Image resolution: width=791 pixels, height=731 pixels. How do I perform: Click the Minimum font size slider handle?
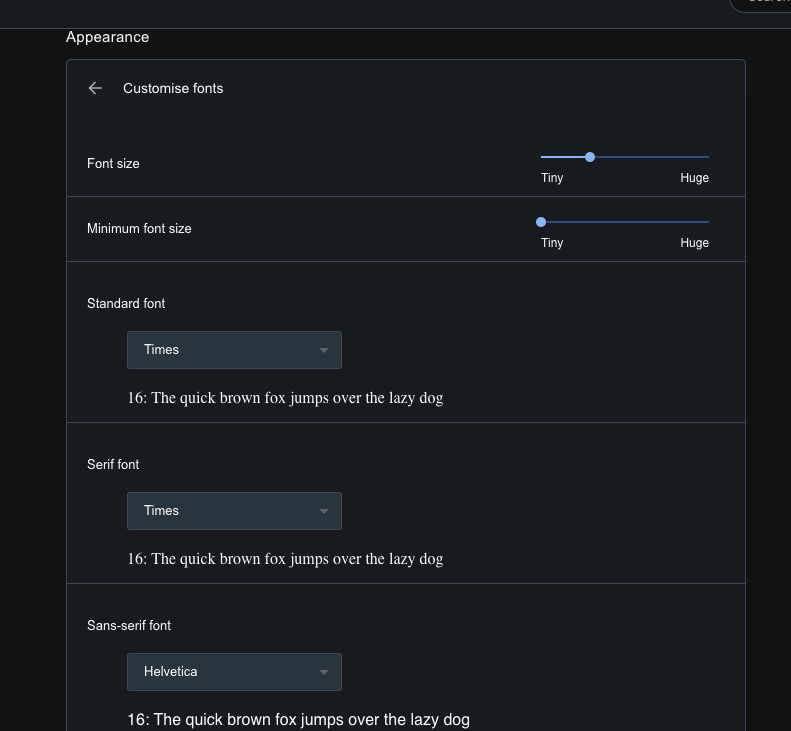click(x=541, y=222)
